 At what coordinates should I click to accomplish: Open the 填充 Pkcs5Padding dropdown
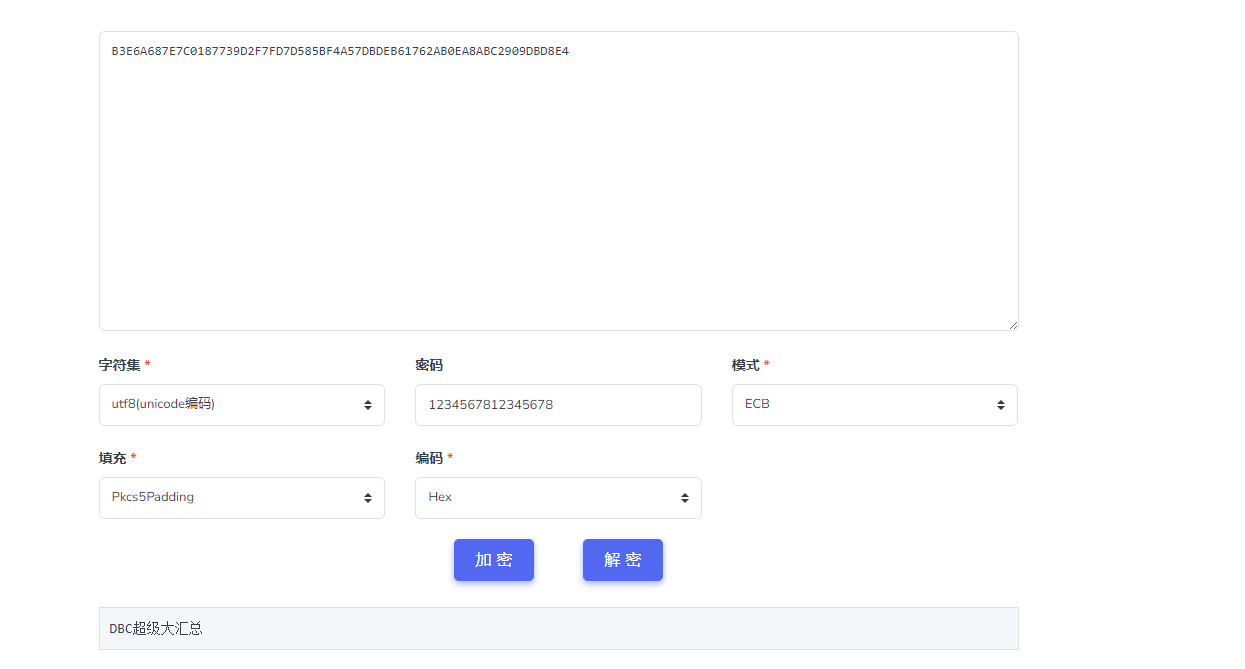click(242, 498)
